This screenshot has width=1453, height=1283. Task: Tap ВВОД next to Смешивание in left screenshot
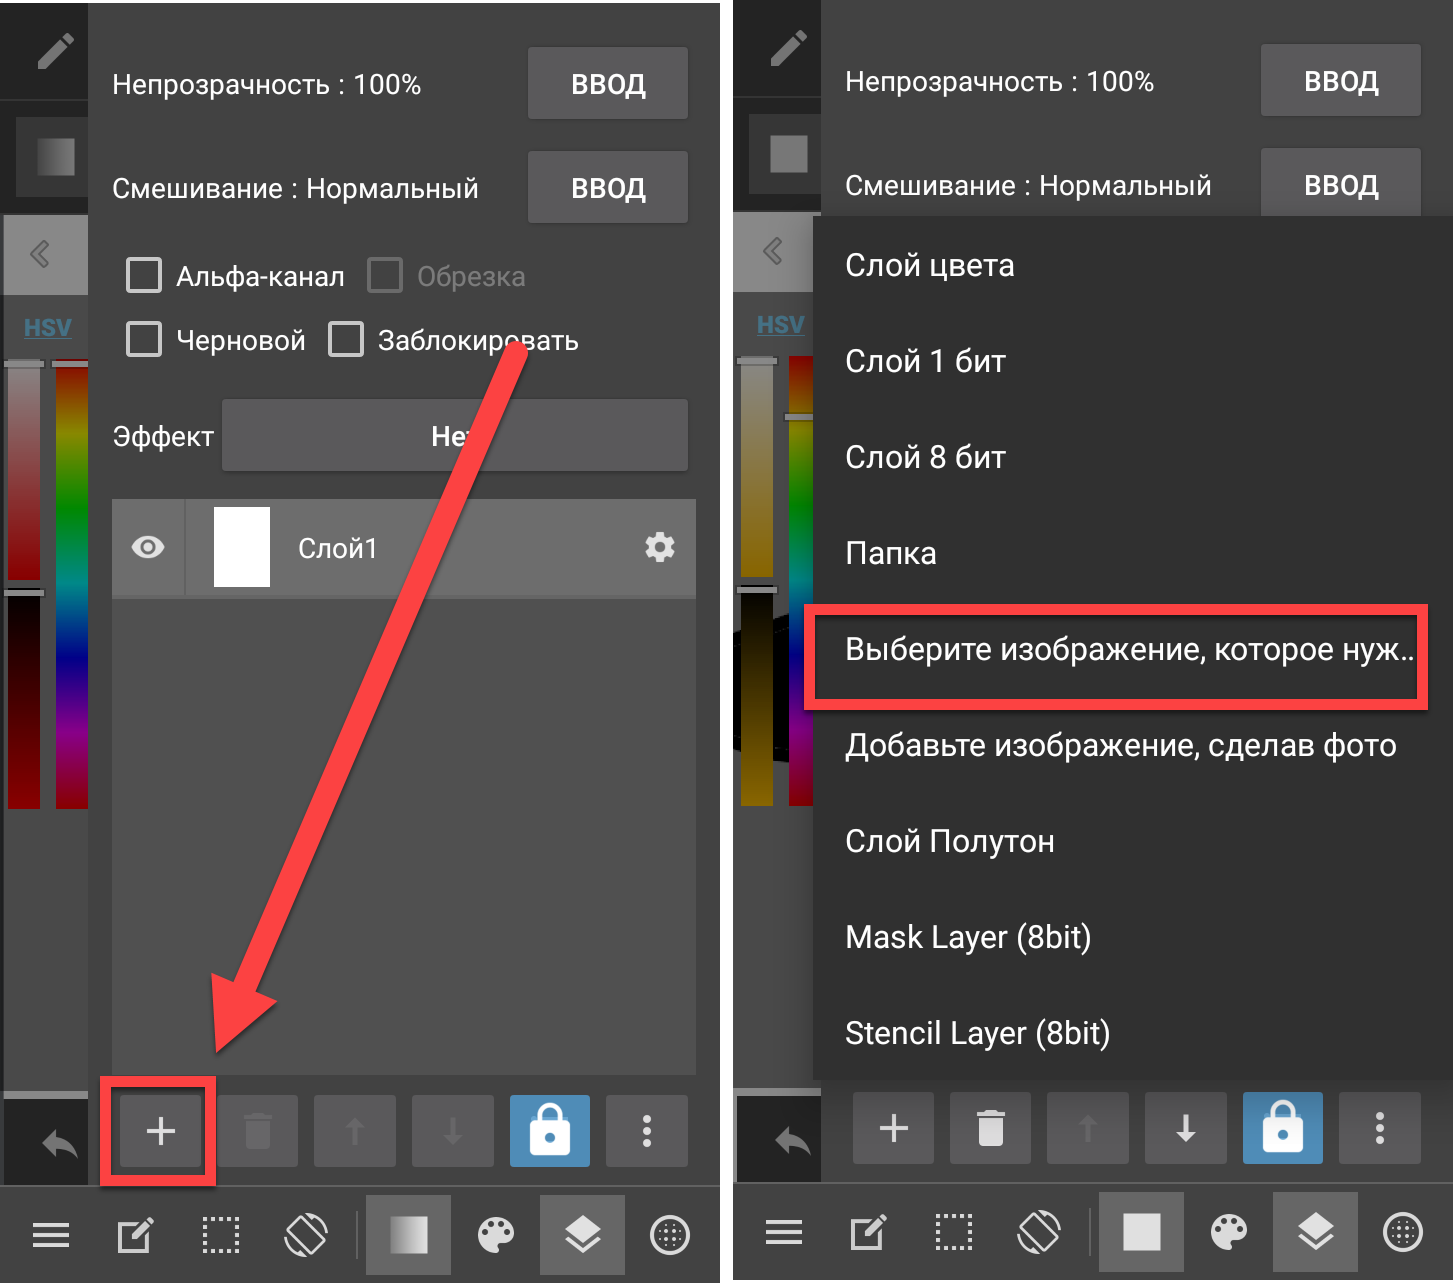coord(608,187)
